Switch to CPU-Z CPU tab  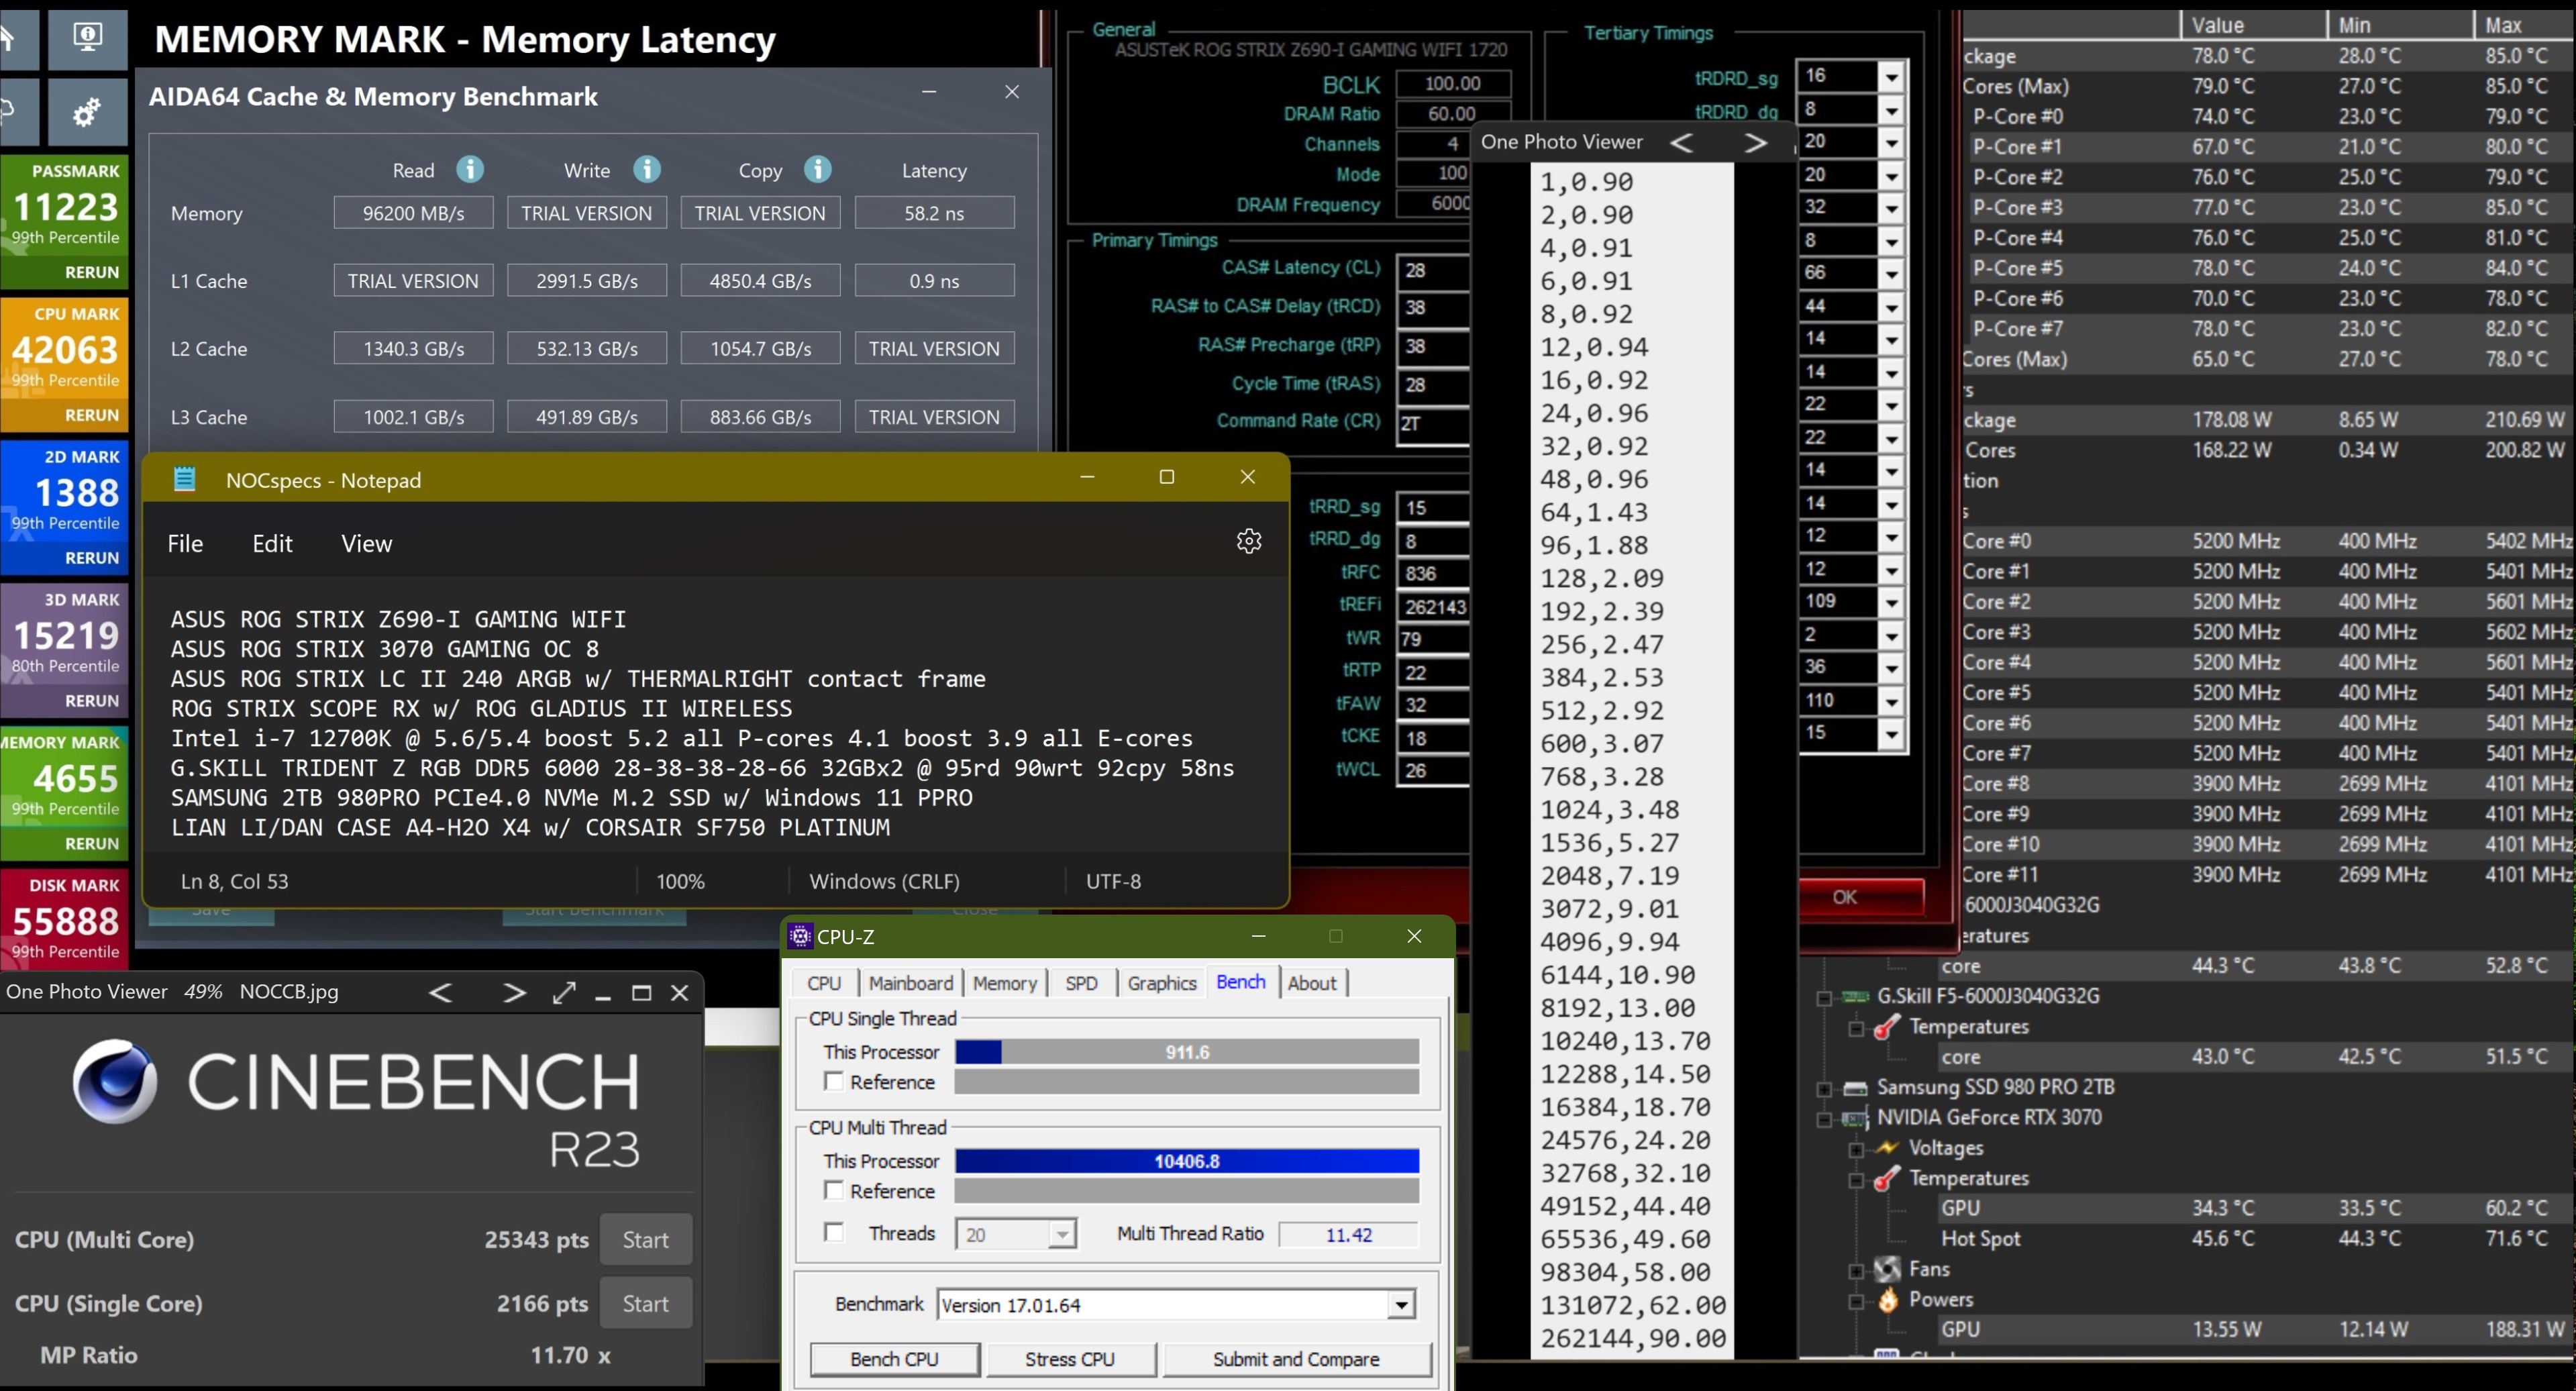pos(824,983)
